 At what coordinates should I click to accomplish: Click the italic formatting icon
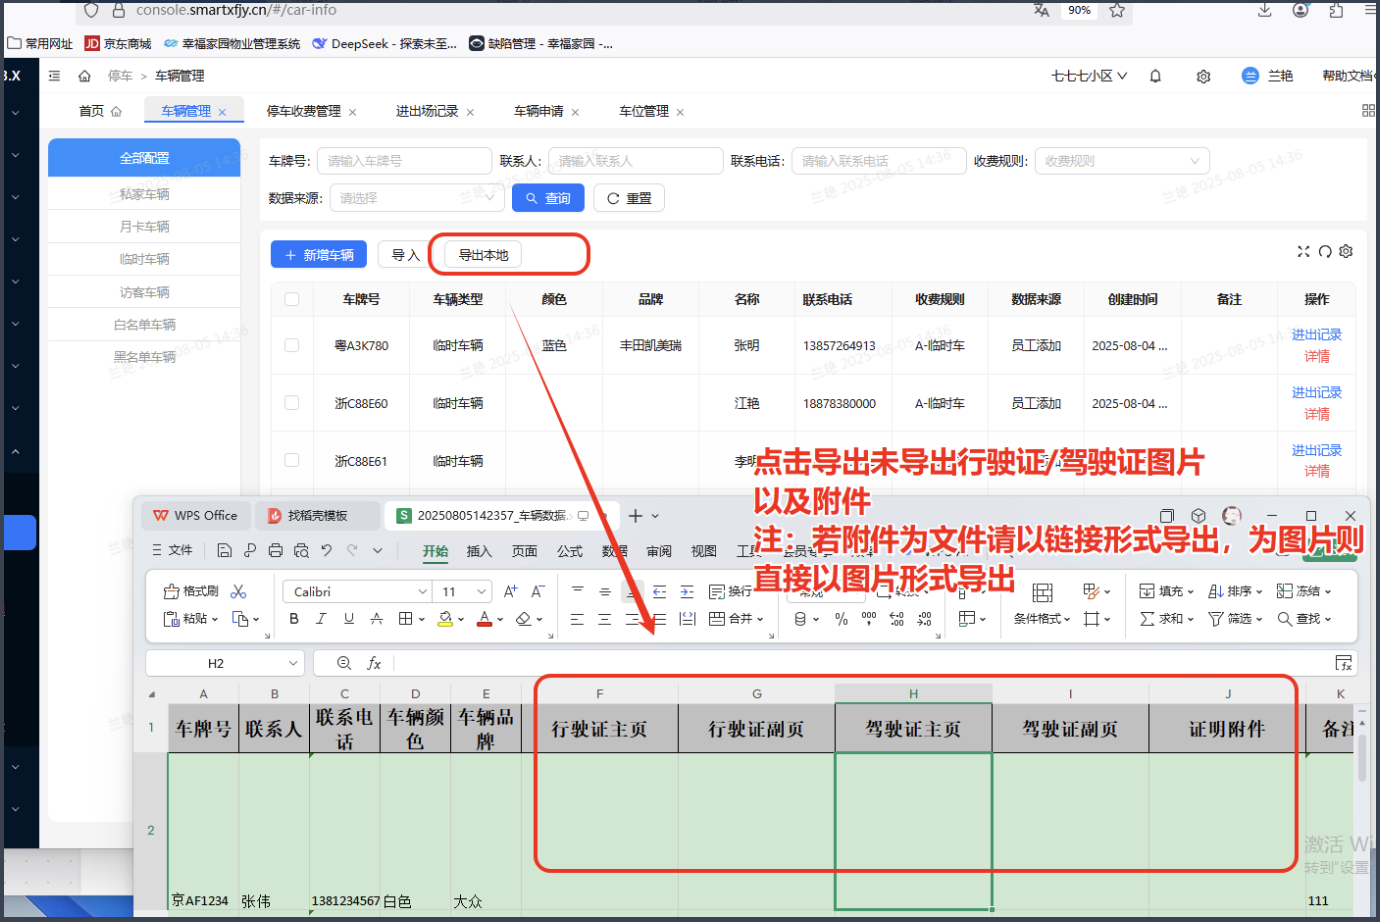(x=321, y=619)
